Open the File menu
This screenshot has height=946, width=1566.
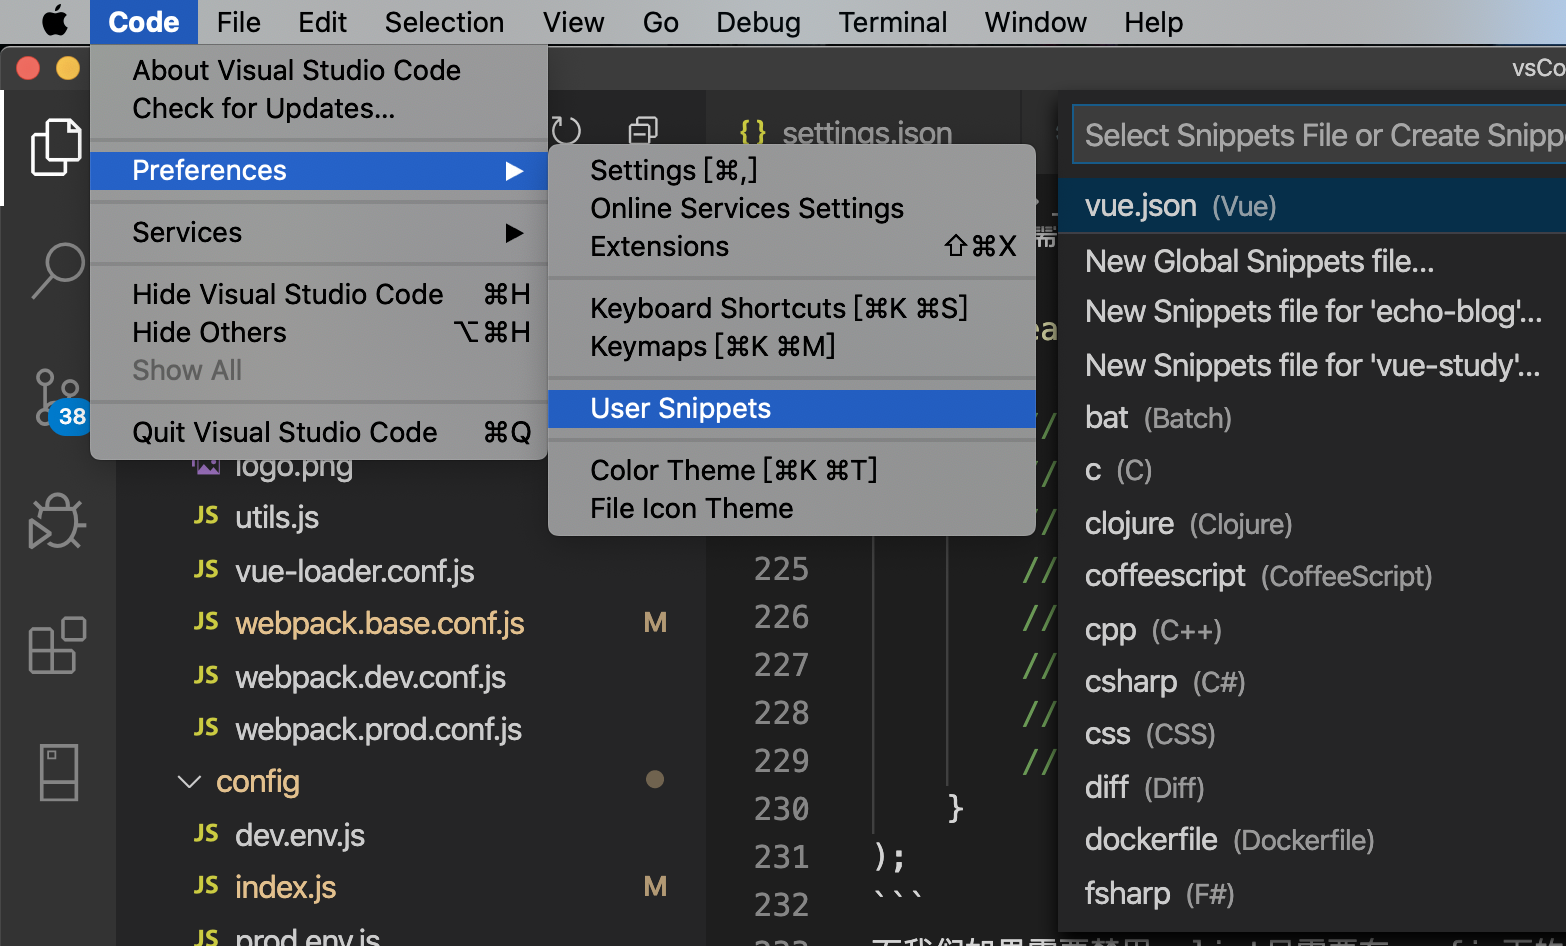[x=238, y=22]
